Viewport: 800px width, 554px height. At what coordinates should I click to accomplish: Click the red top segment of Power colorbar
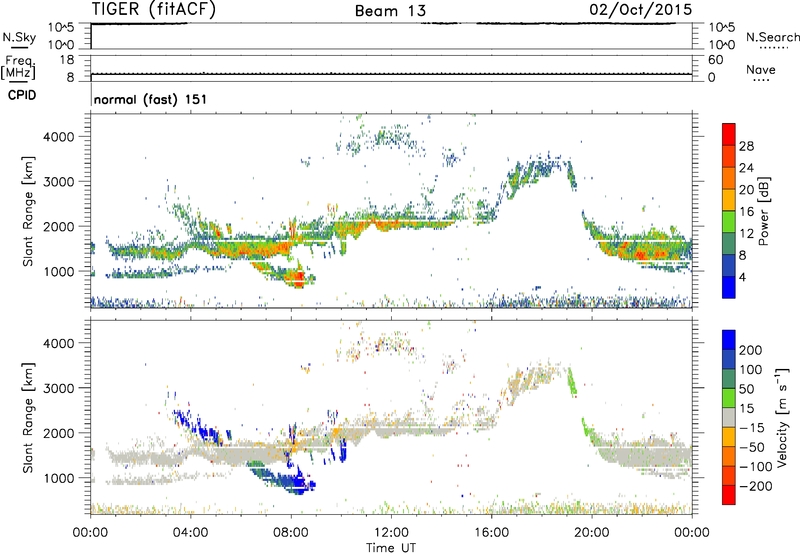[729, 135]
